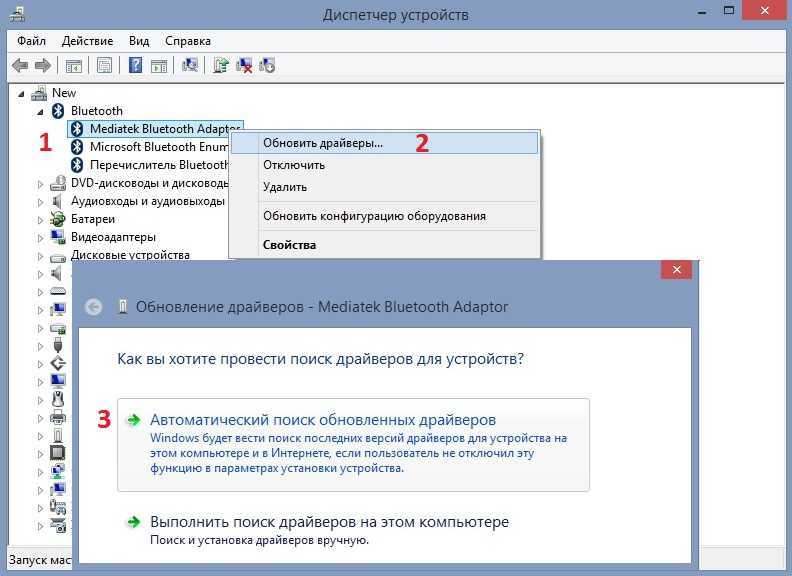Choose Обновить конфигурацию оборудования
This screenshot has height=576, width=792.
[385, 216]
